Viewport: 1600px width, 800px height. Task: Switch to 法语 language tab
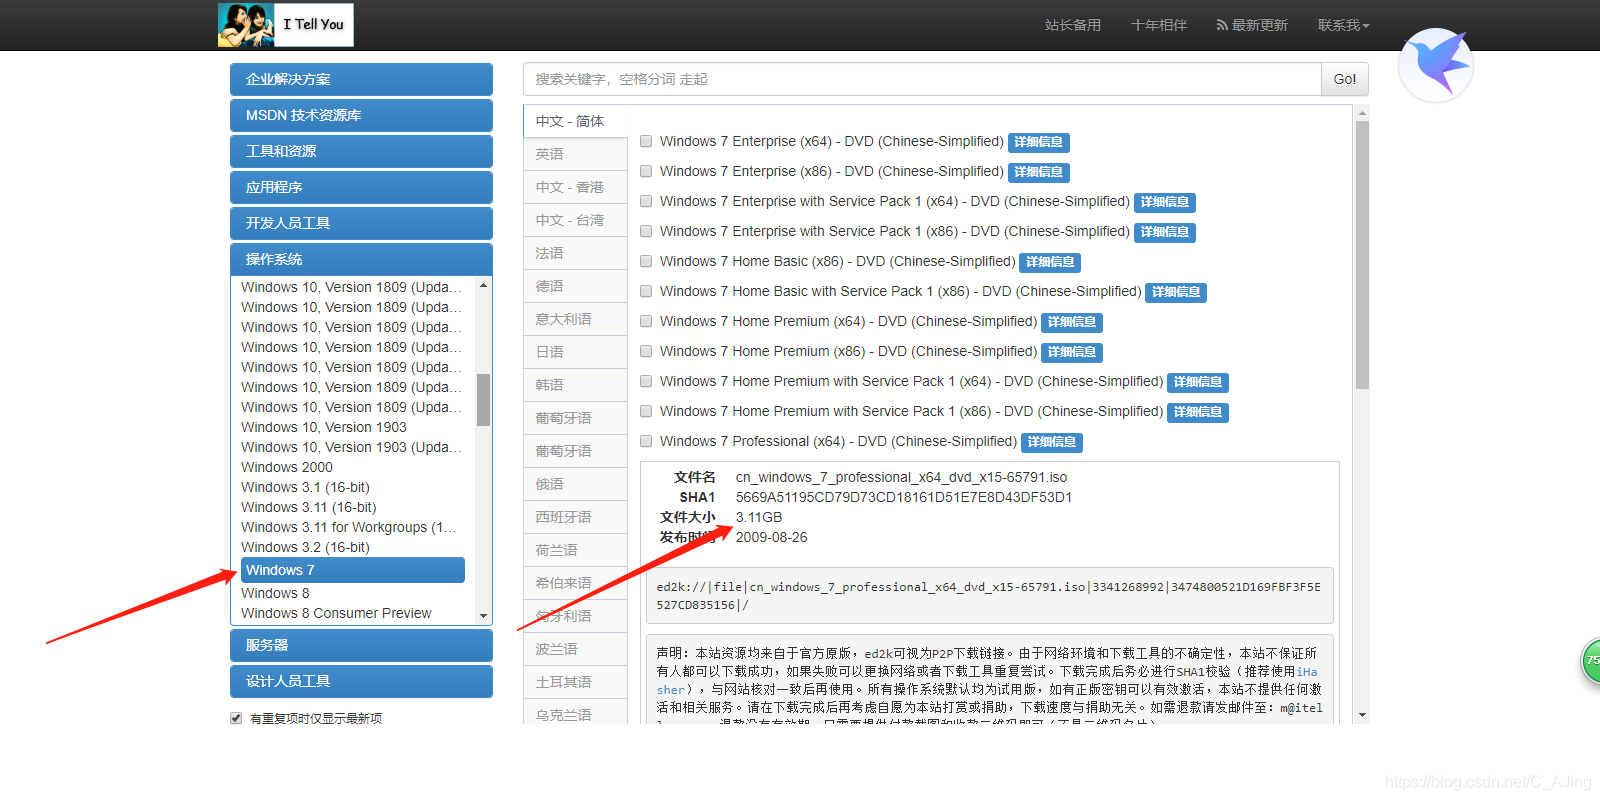(575, 253)
